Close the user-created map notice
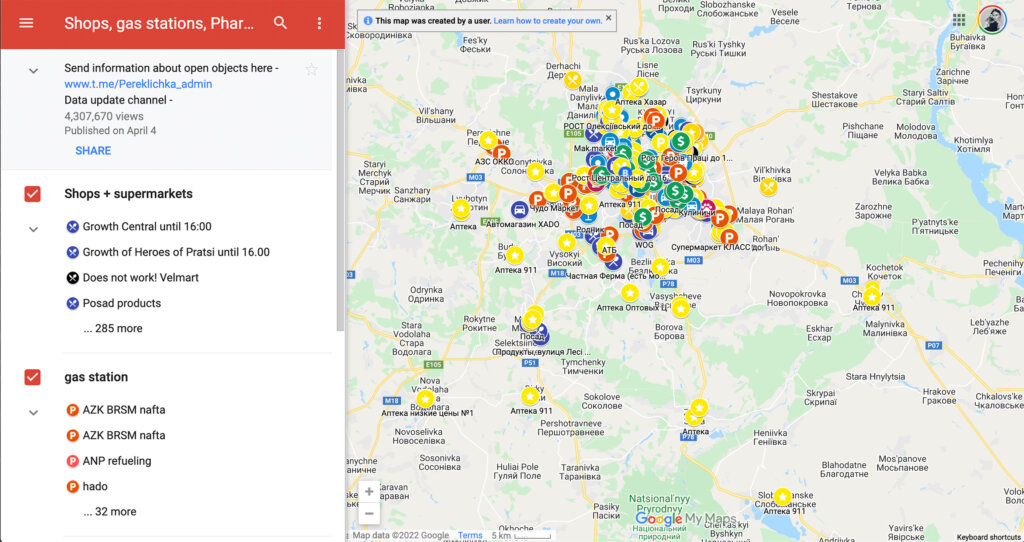 609,19
